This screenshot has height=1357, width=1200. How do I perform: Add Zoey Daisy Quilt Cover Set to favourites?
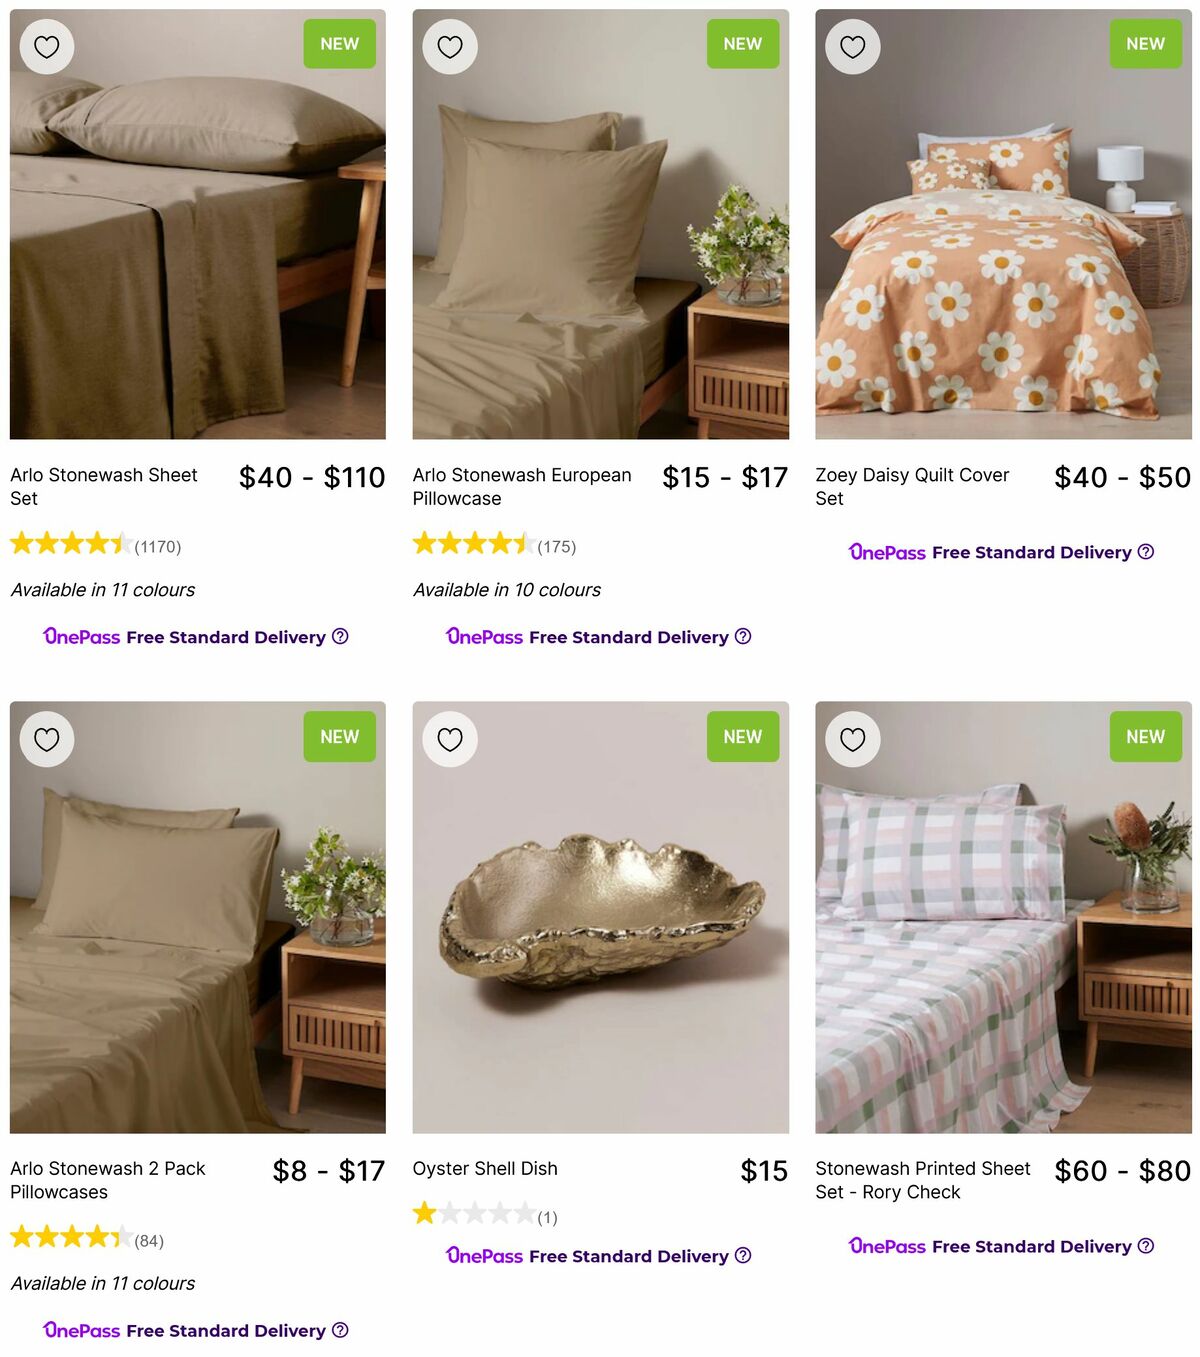point(853,45)
